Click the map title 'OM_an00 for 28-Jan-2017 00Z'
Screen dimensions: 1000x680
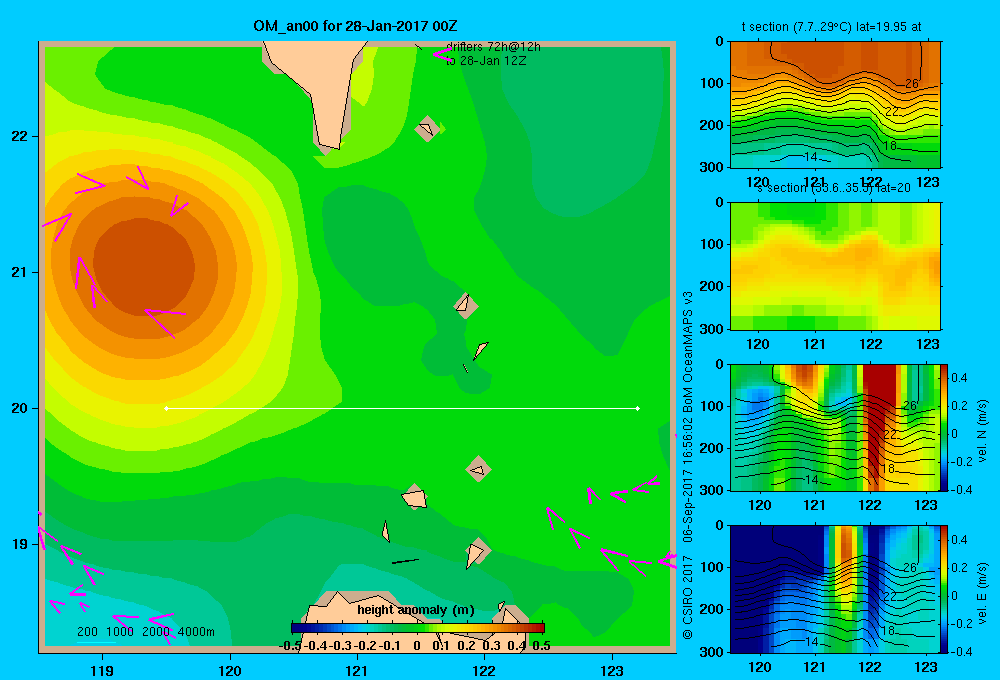(x=355, y=26)
